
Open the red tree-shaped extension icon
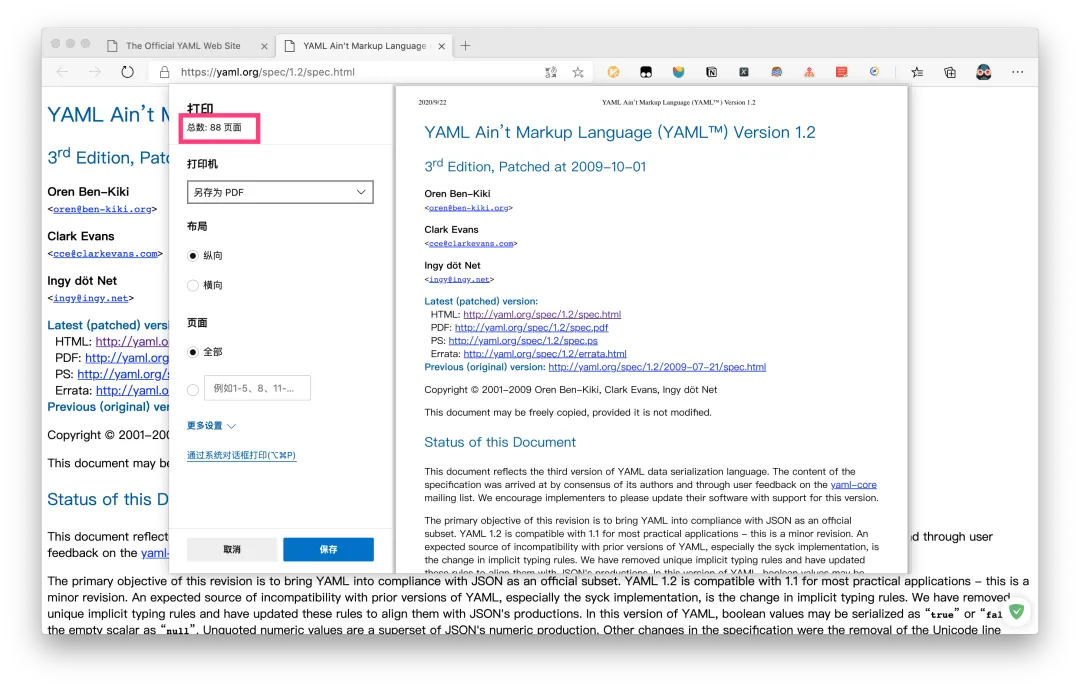click(809, 72)
